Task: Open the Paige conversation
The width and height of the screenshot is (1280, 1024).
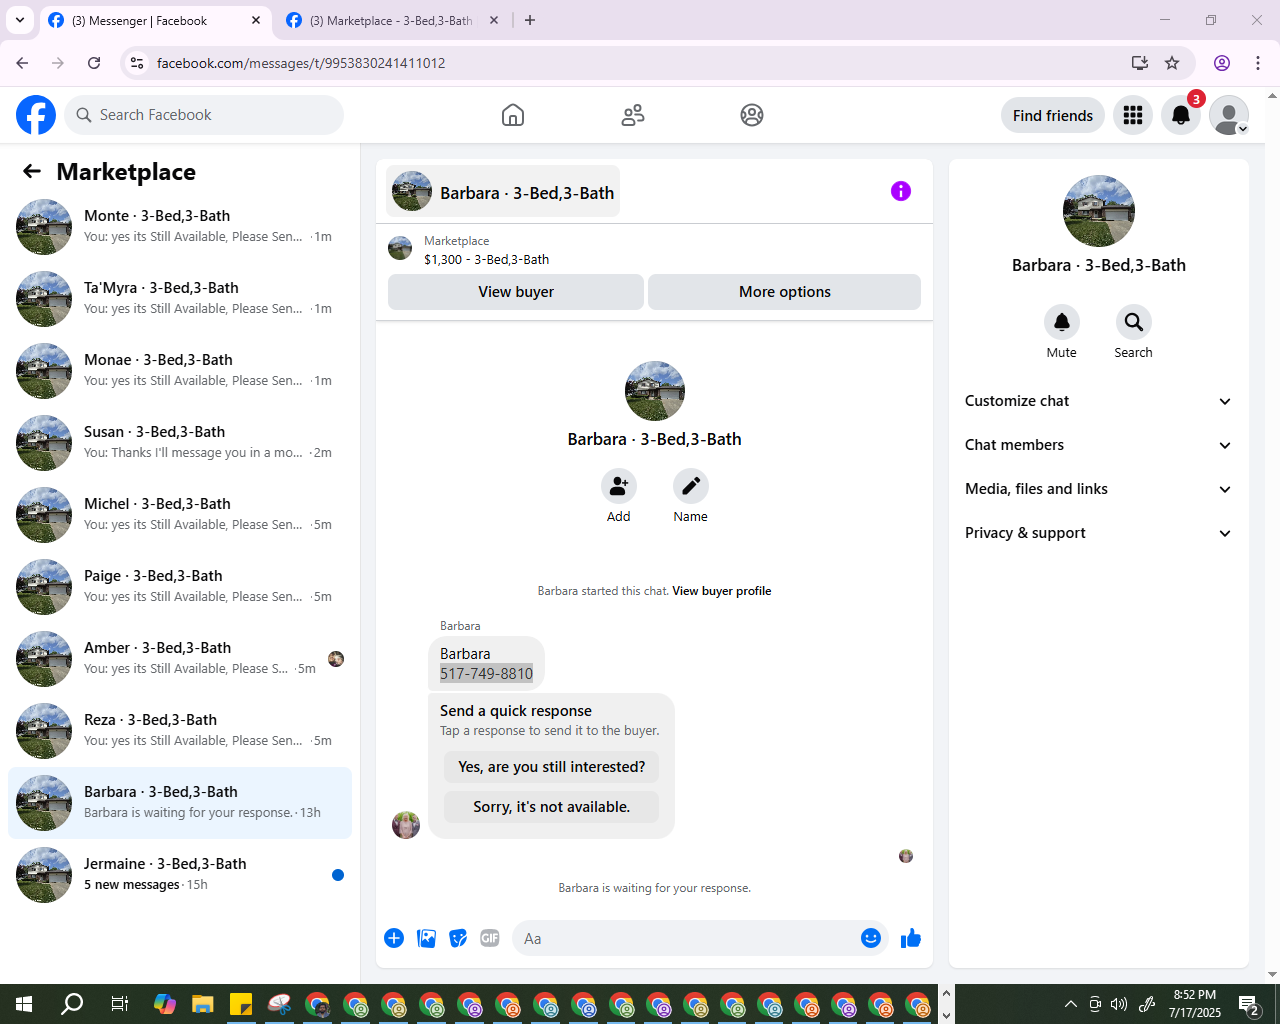Action: [x=180, y=587]
